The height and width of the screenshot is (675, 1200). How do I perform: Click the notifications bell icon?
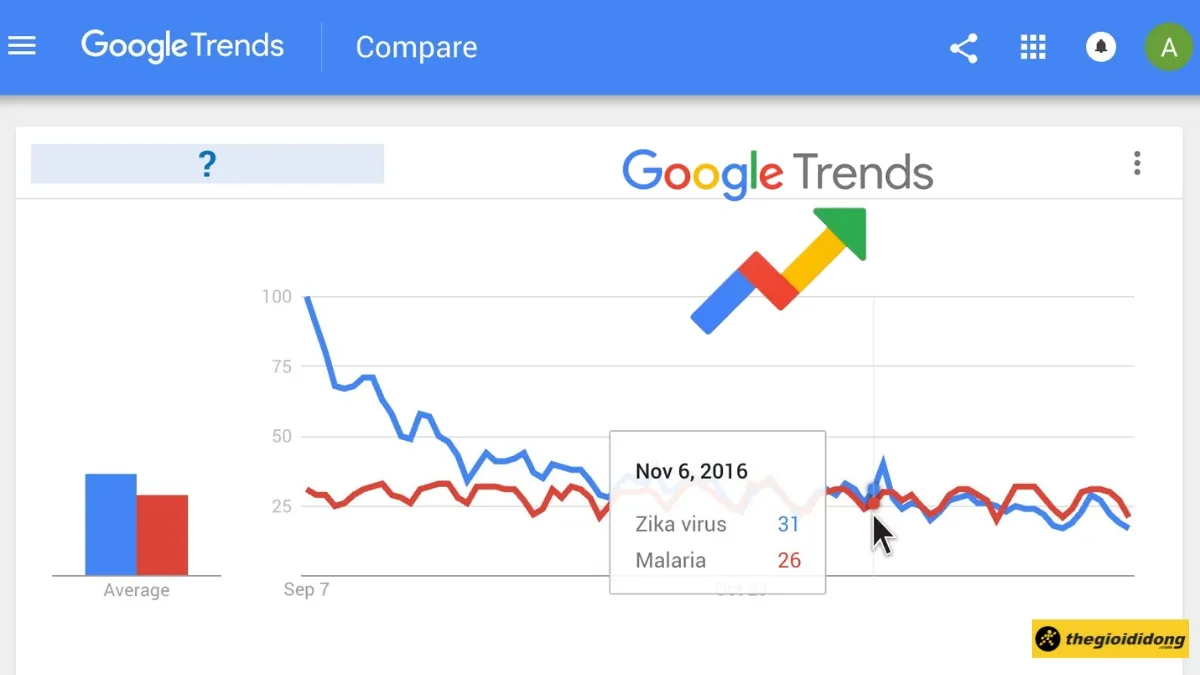(x=1100, y=46)
